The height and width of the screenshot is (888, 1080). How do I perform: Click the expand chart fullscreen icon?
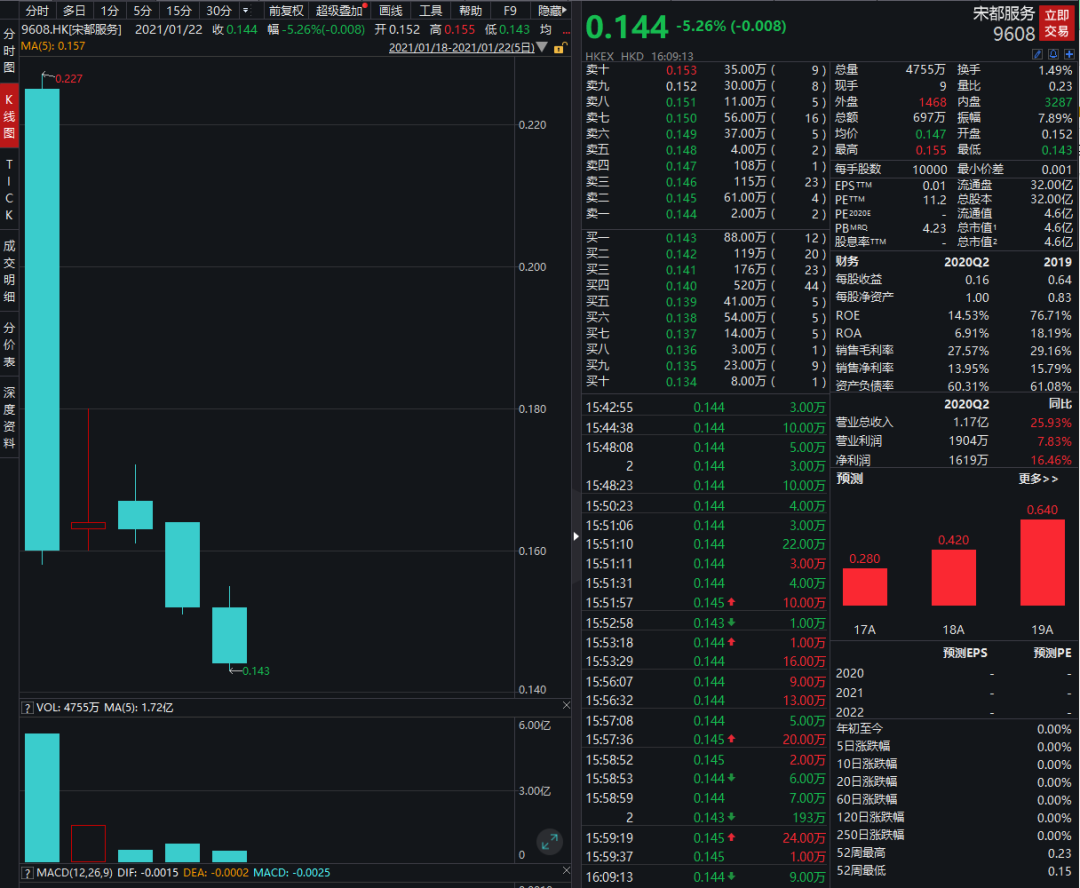(549, 842)
